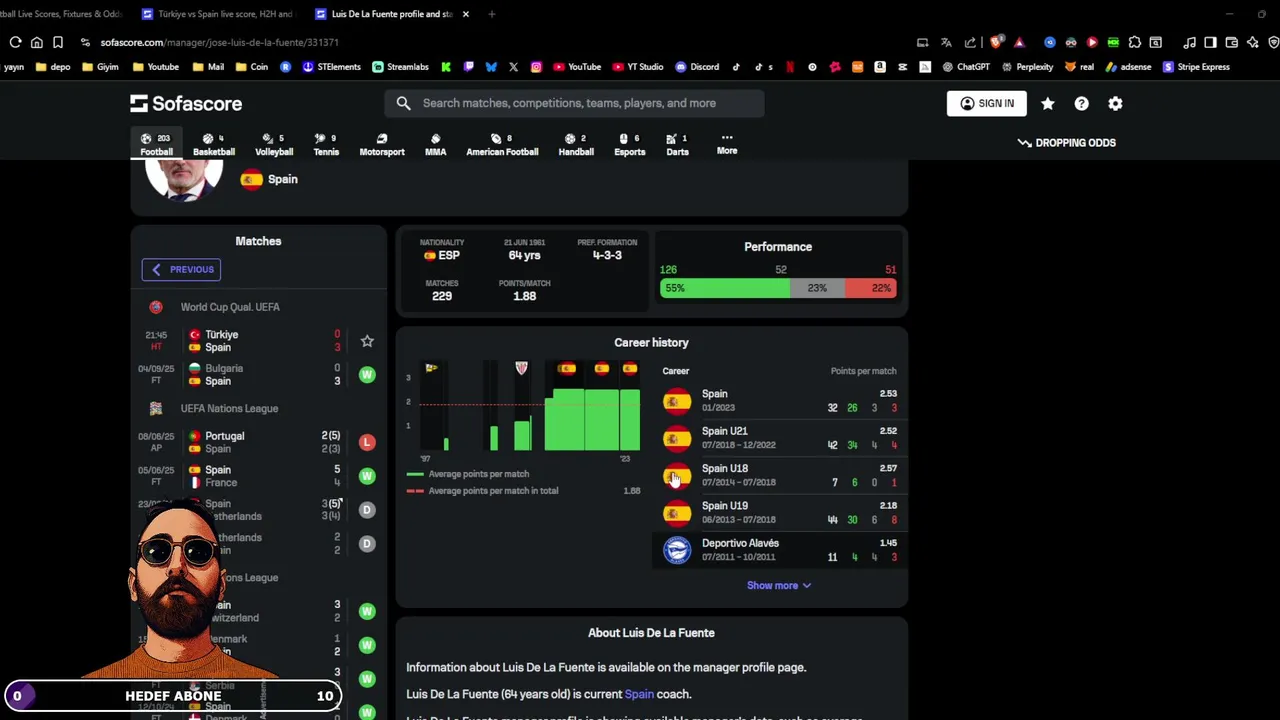Click the Brave Rewards triangle icon

tap(1019, 42)
